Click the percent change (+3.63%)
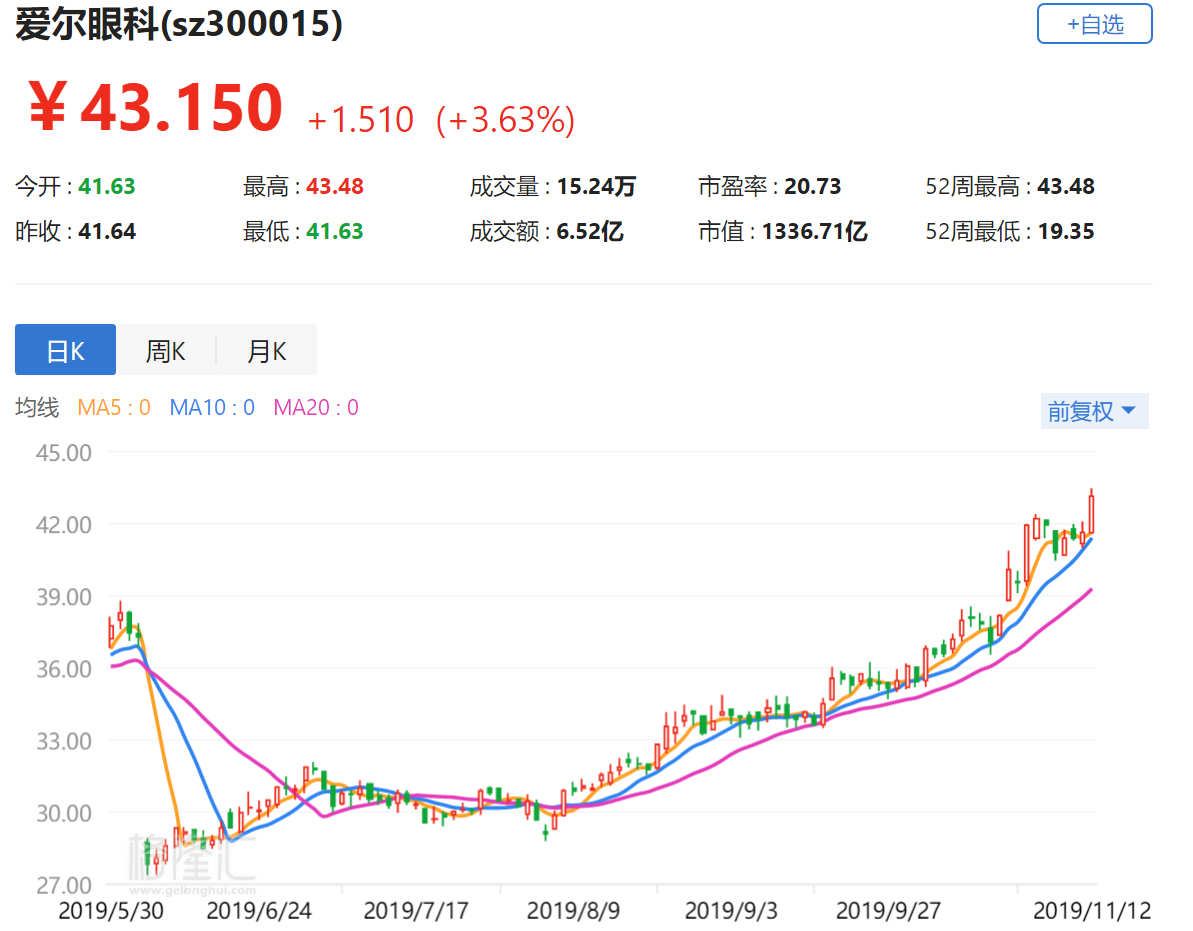This screenshot has height=931, width=1193. pyautogui.click(x=505, y=120)
